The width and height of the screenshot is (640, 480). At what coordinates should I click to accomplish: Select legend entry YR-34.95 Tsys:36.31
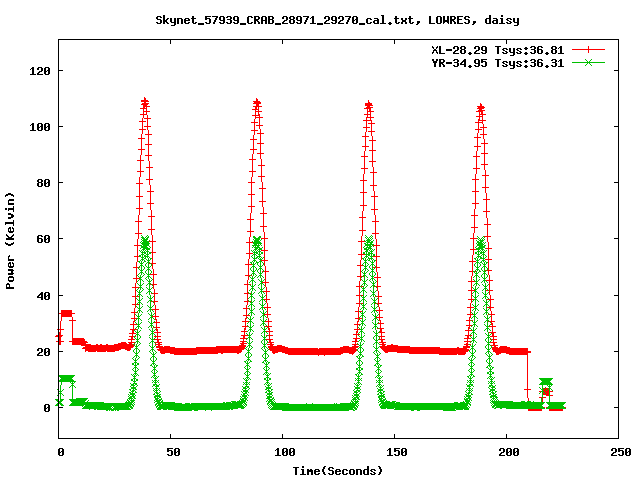[498, 63]
